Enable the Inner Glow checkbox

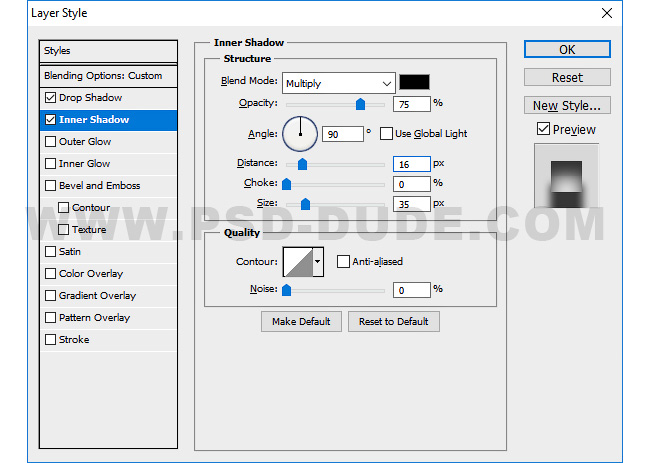coord(51,164)
